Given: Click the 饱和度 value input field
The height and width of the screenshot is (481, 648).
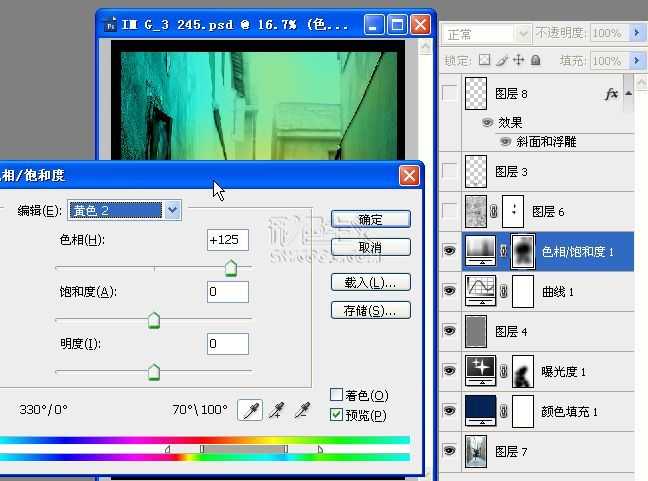Looking at the screenshot, I should [228, 292].
